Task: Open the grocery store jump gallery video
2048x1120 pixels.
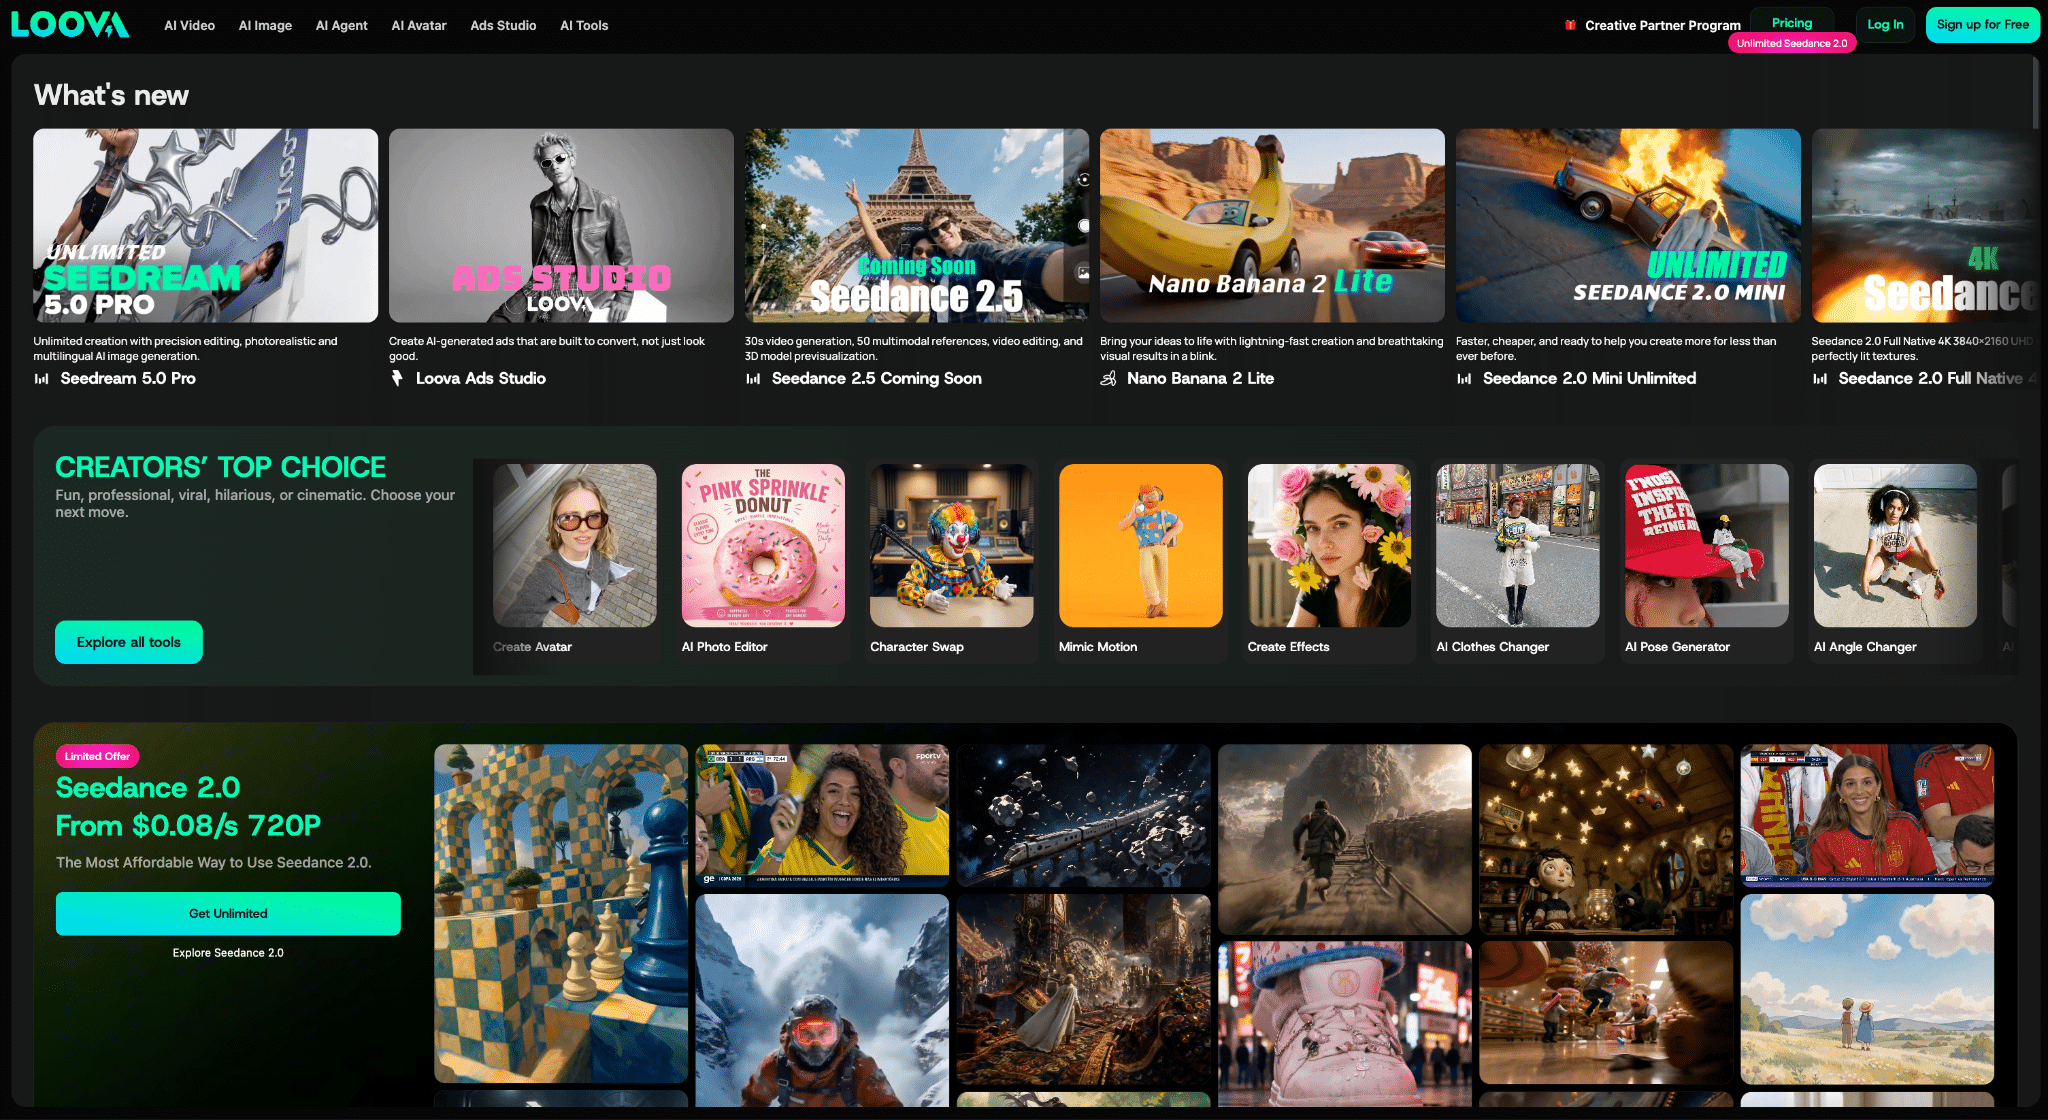Action: (1606, 1012)
